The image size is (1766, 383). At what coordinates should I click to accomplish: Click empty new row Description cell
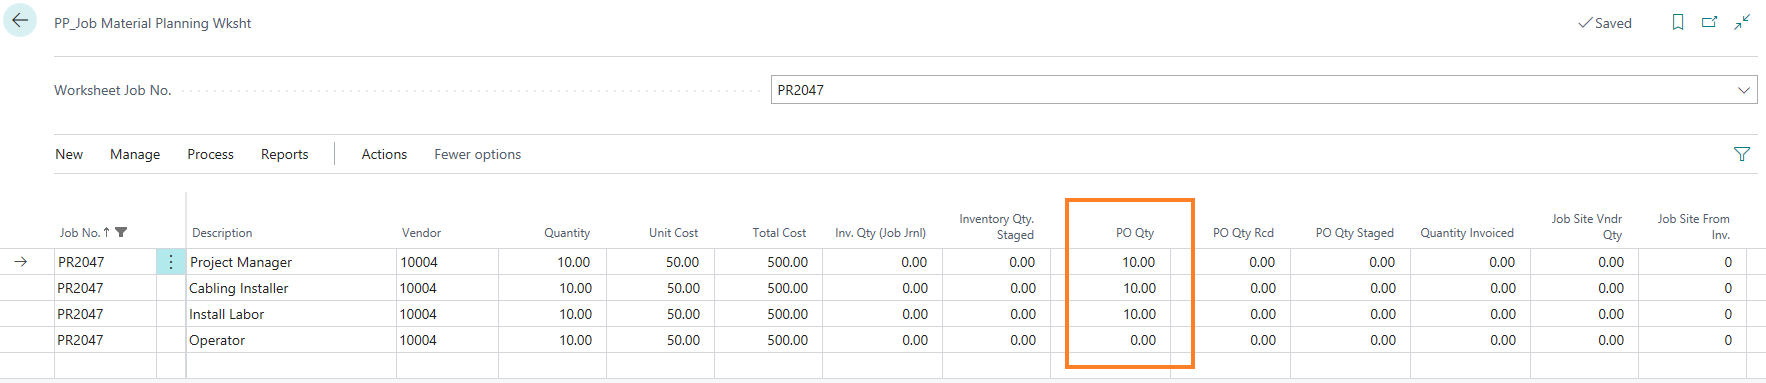(292, 365)
